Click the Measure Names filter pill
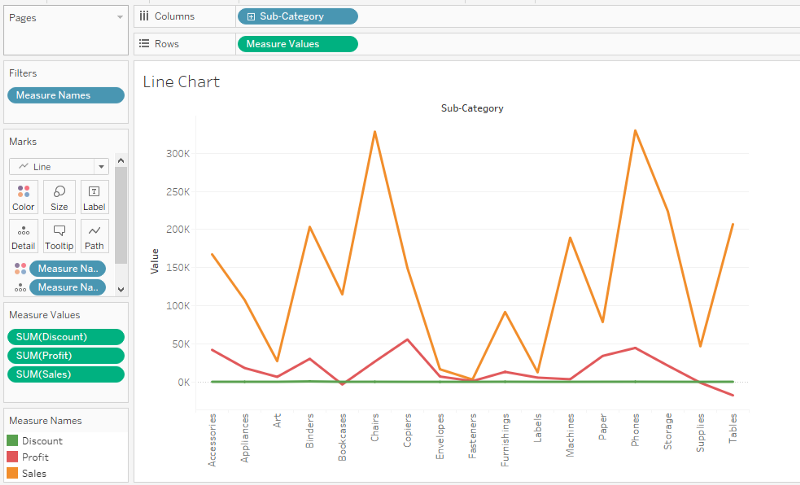This screenshot has width=800, height=485. point(66,95)
